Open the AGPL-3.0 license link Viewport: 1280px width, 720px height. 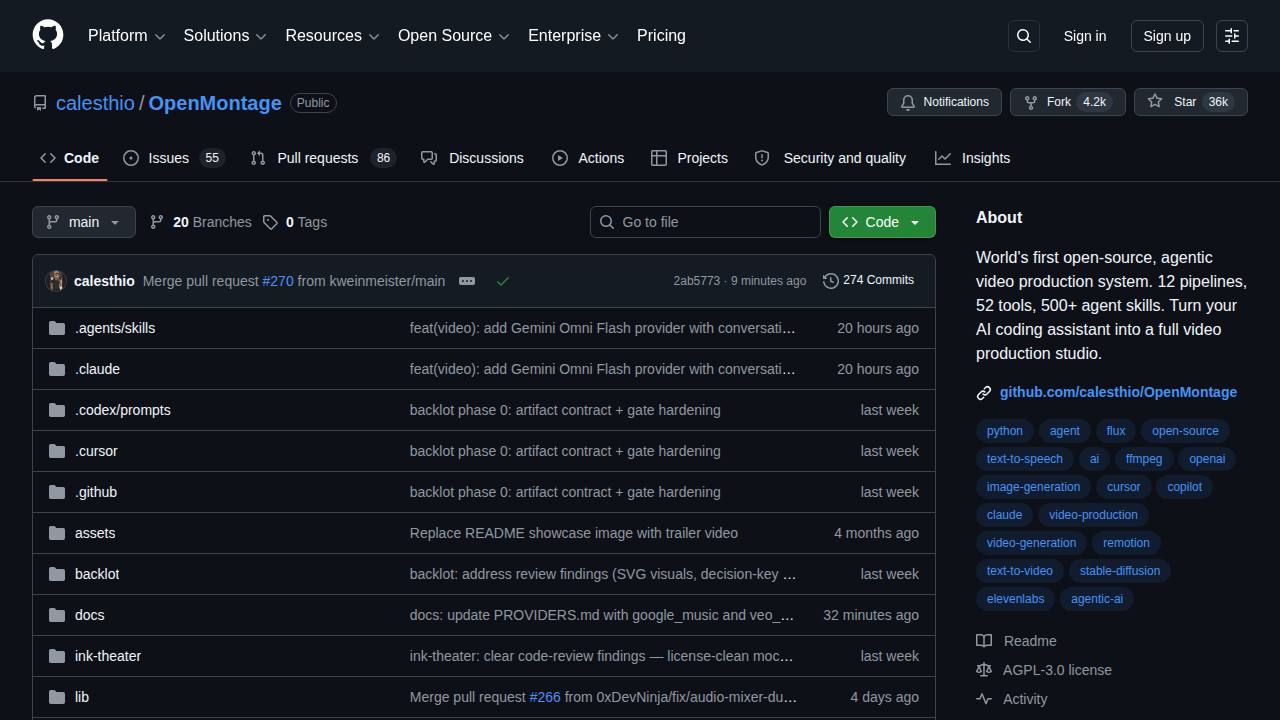click(1057, 670)
